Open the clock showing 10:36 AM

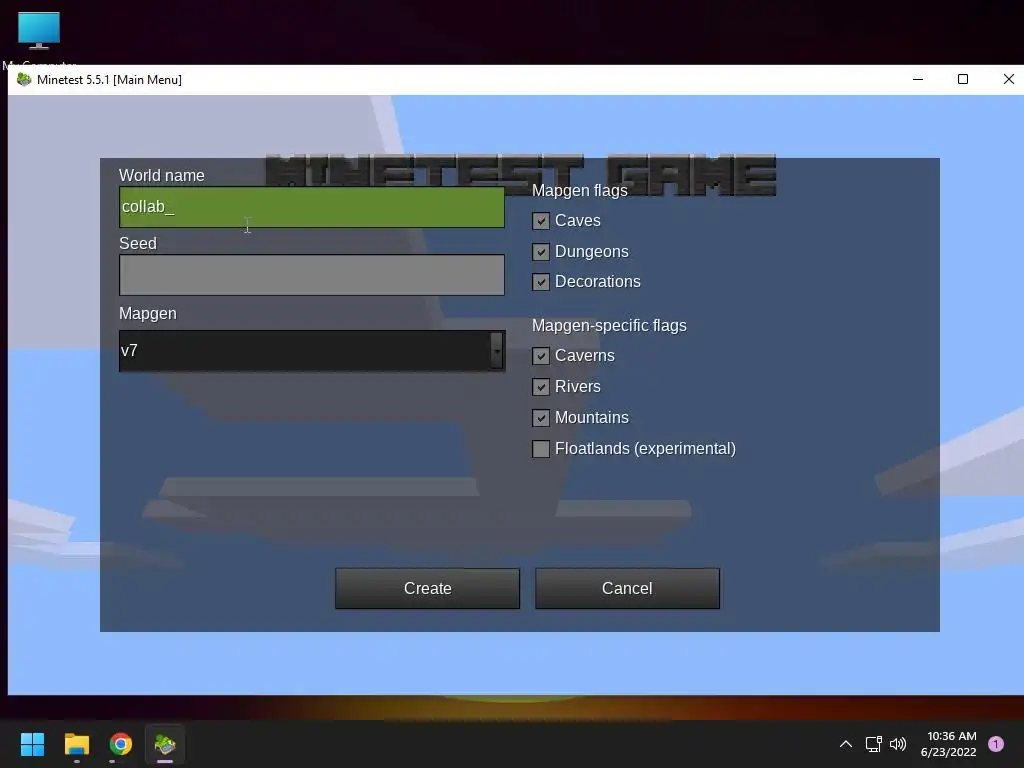[x=949, y=744]
